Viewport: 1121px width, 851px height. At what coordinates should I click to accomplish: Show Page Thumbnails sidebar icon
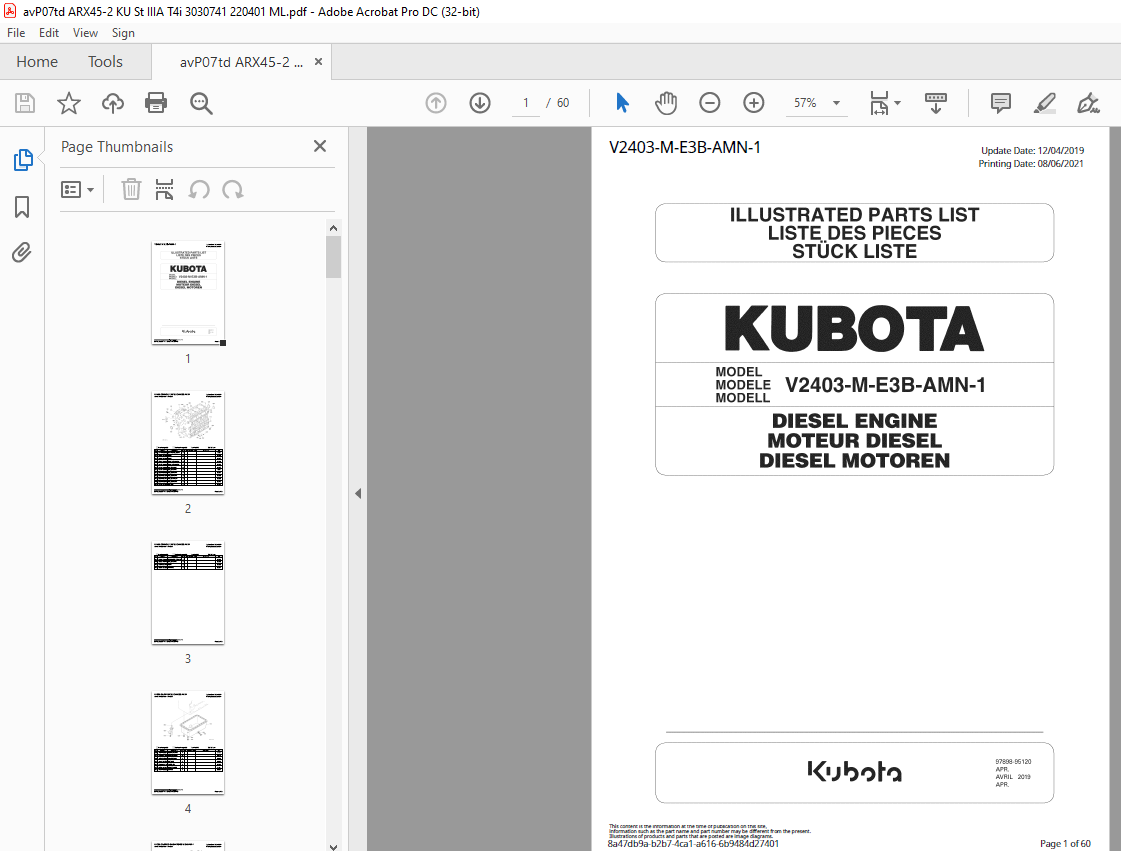pos(22,159)
